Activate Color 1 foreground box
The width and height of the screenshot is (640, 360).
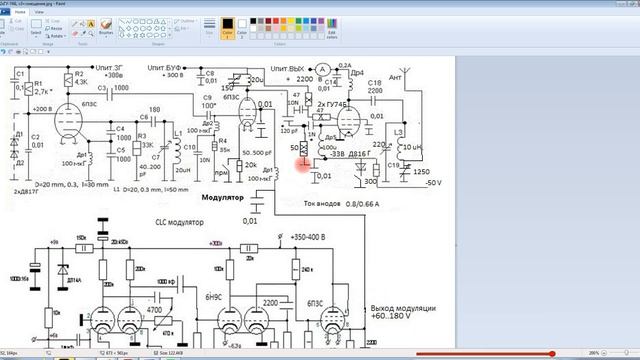[227, 28]
